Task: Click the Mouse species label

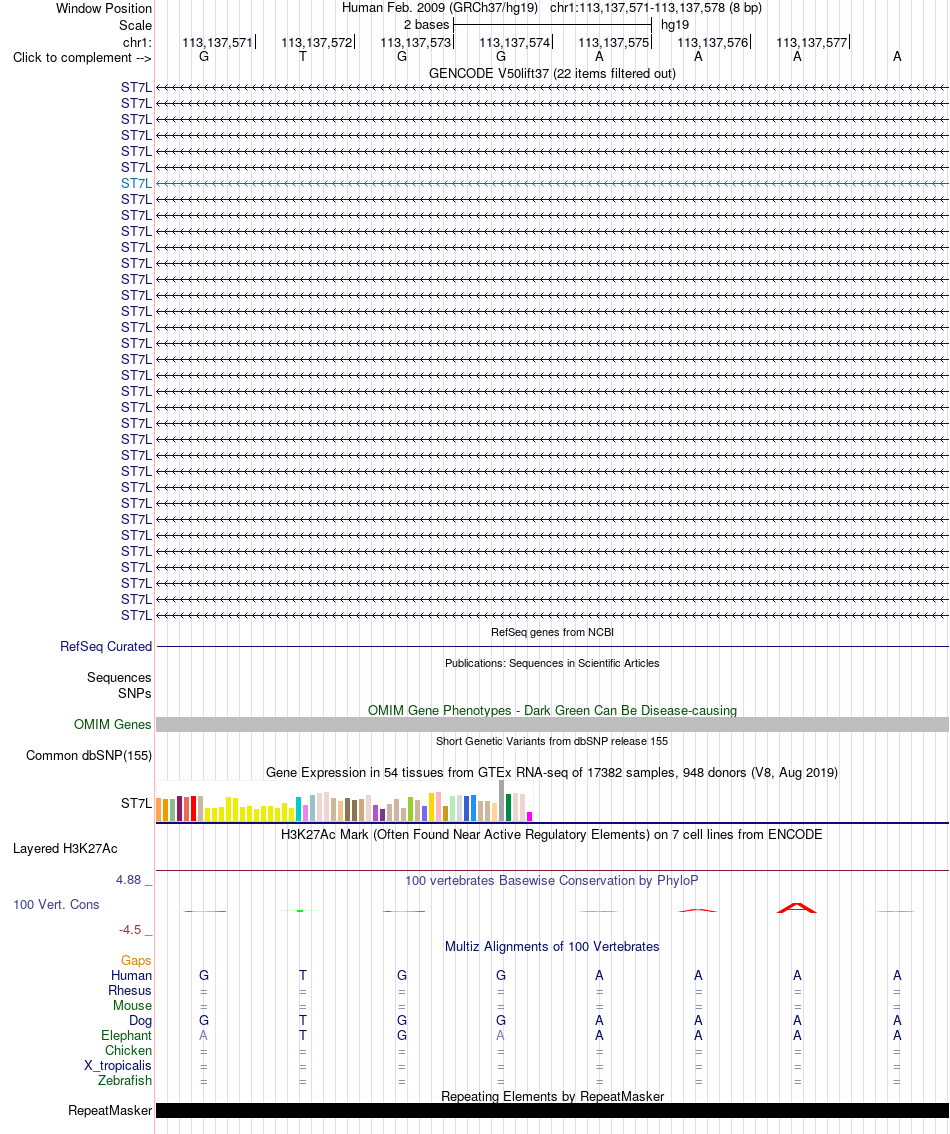Action: tap(132, 1006)
